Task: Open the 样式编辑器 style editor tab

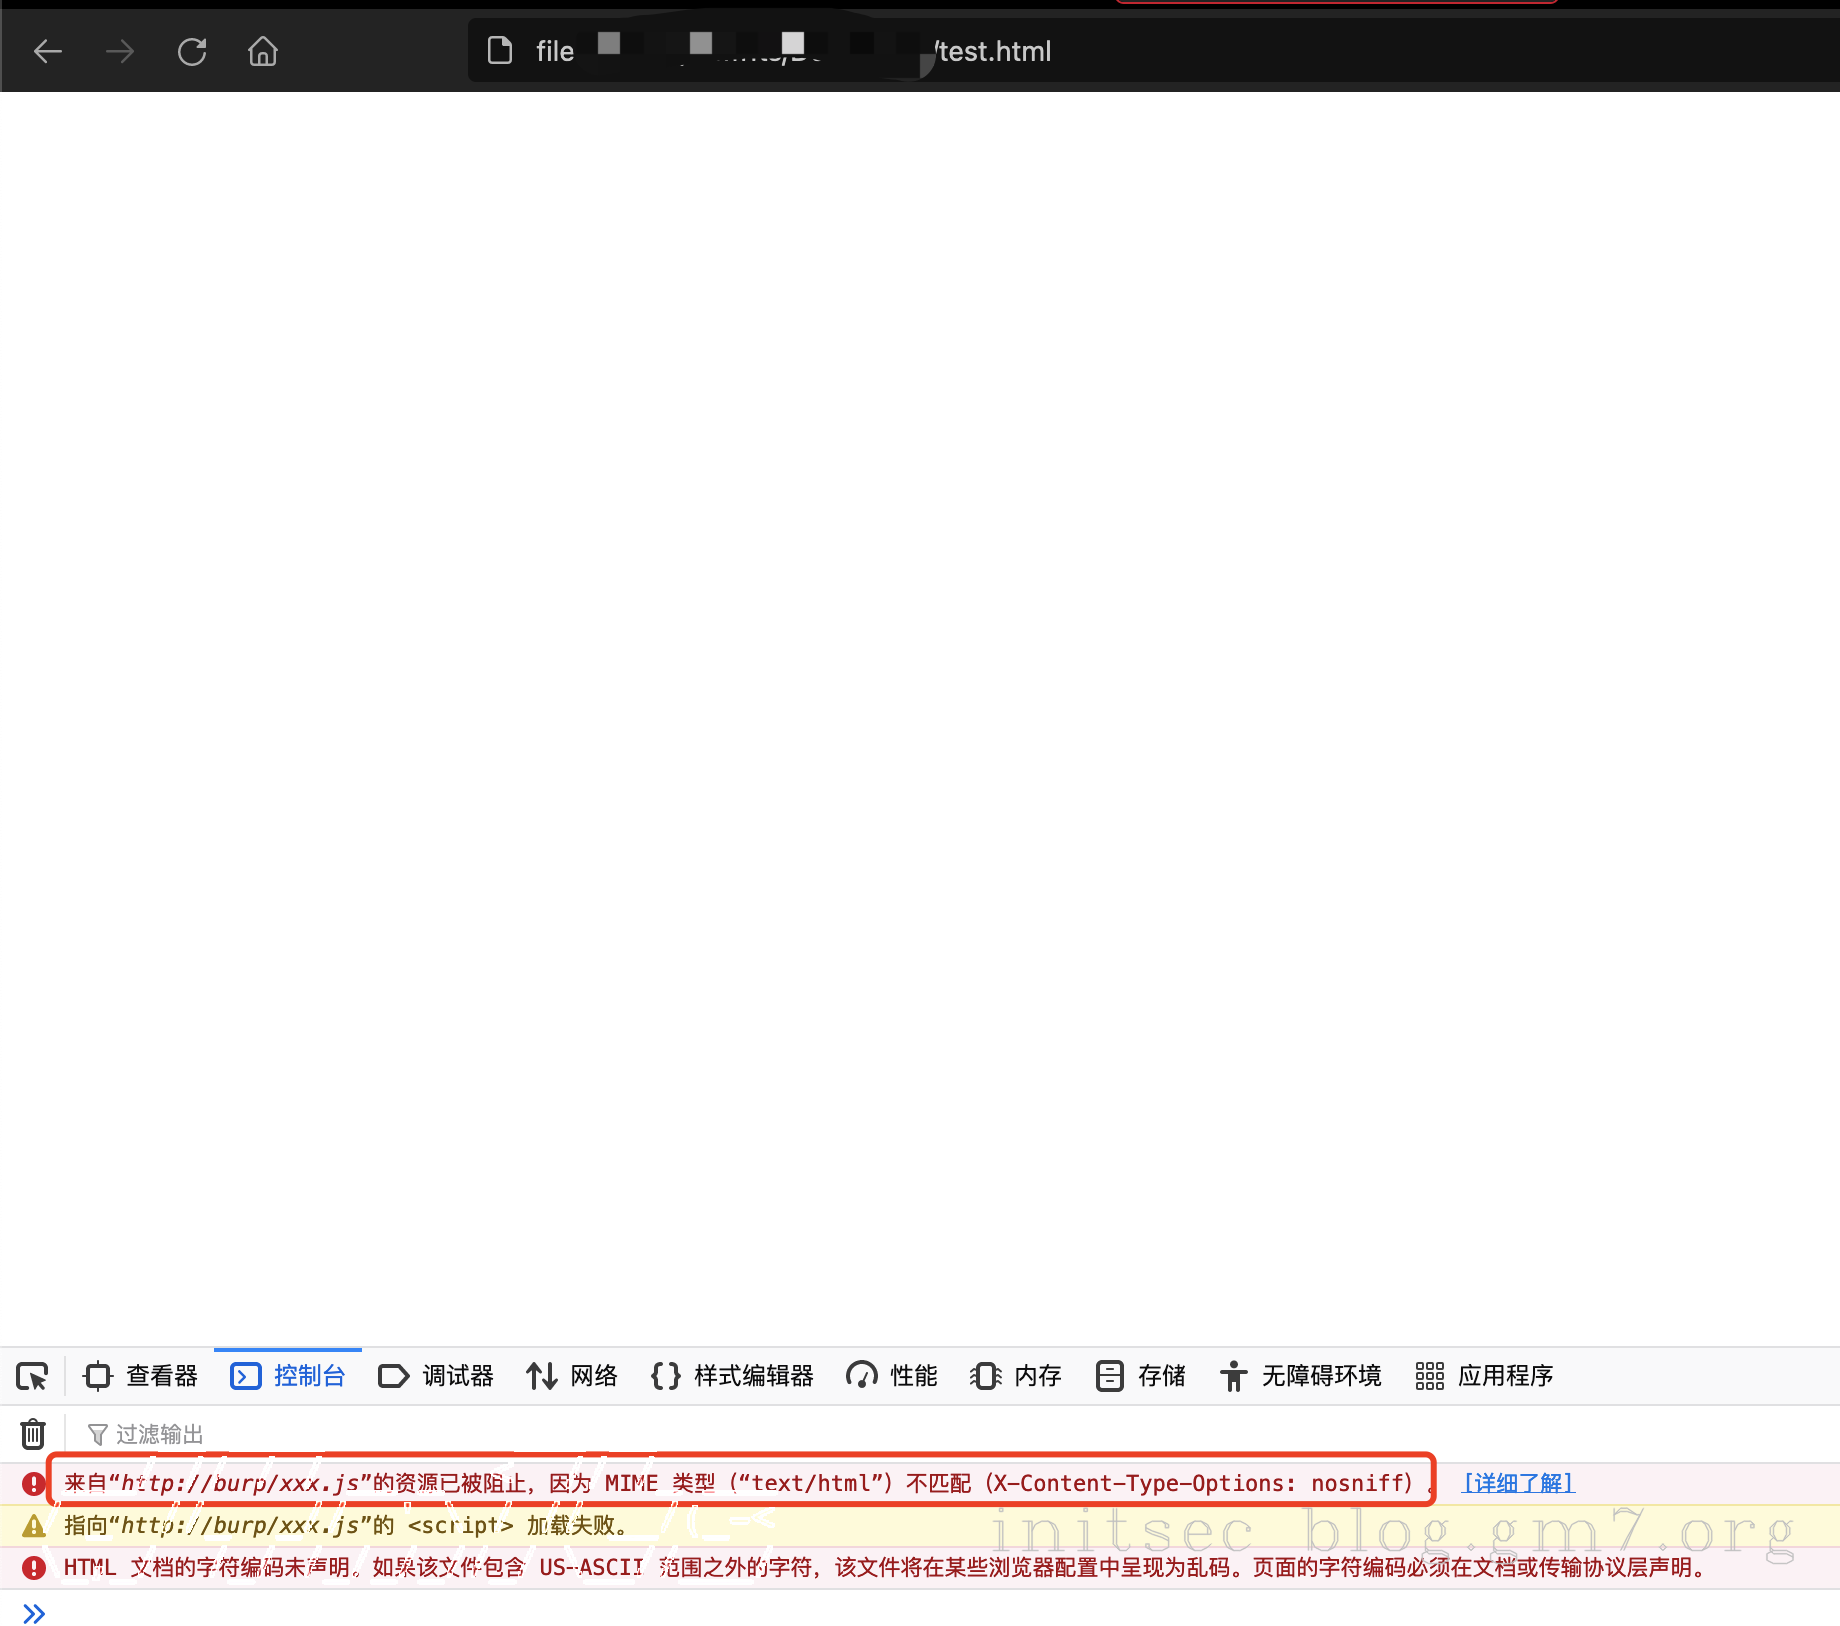Action: [x=732, y=1376]
